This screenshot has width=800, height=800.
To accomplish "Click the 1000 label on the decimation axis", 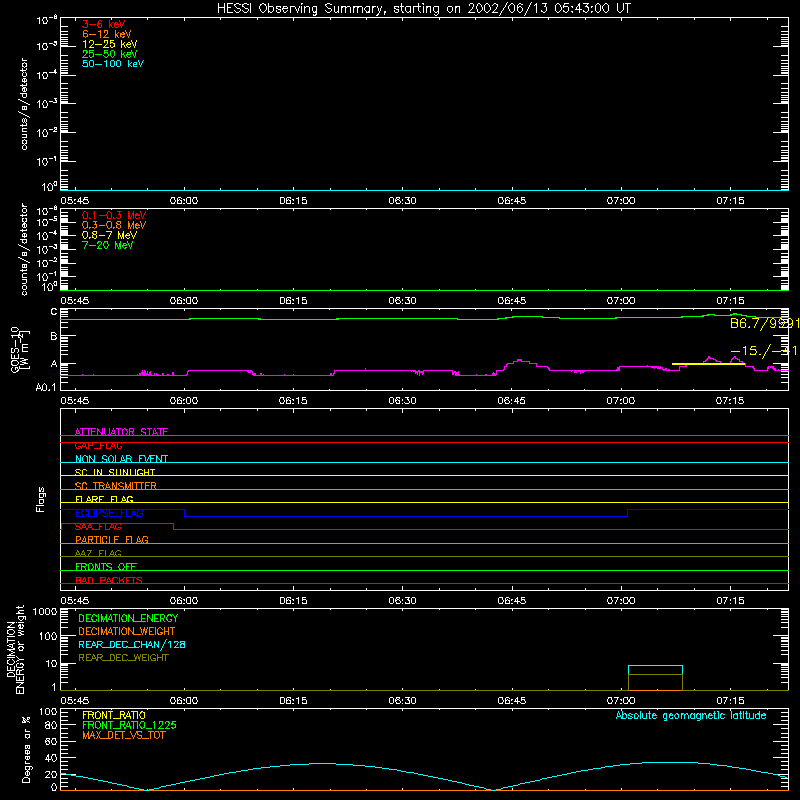I will click(x=44, y=612).
